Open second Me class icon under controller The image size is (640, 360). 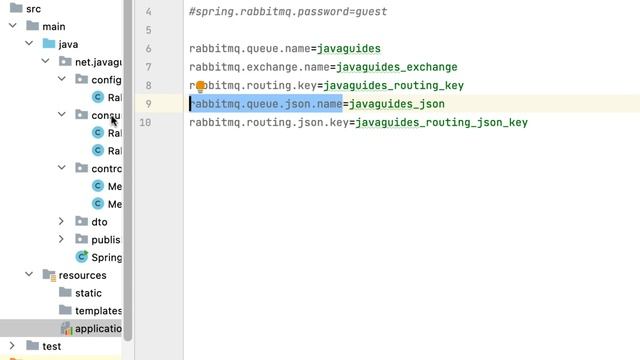[x=98, y=203]
